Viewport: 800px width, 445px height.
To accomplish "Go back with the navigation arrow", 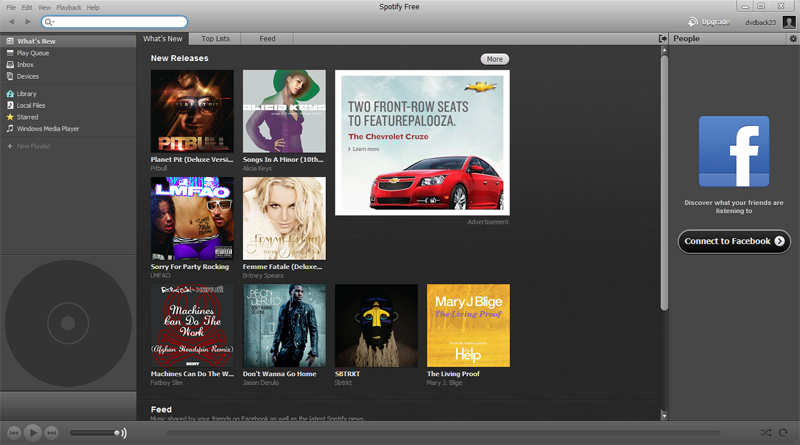I will 11,22.
